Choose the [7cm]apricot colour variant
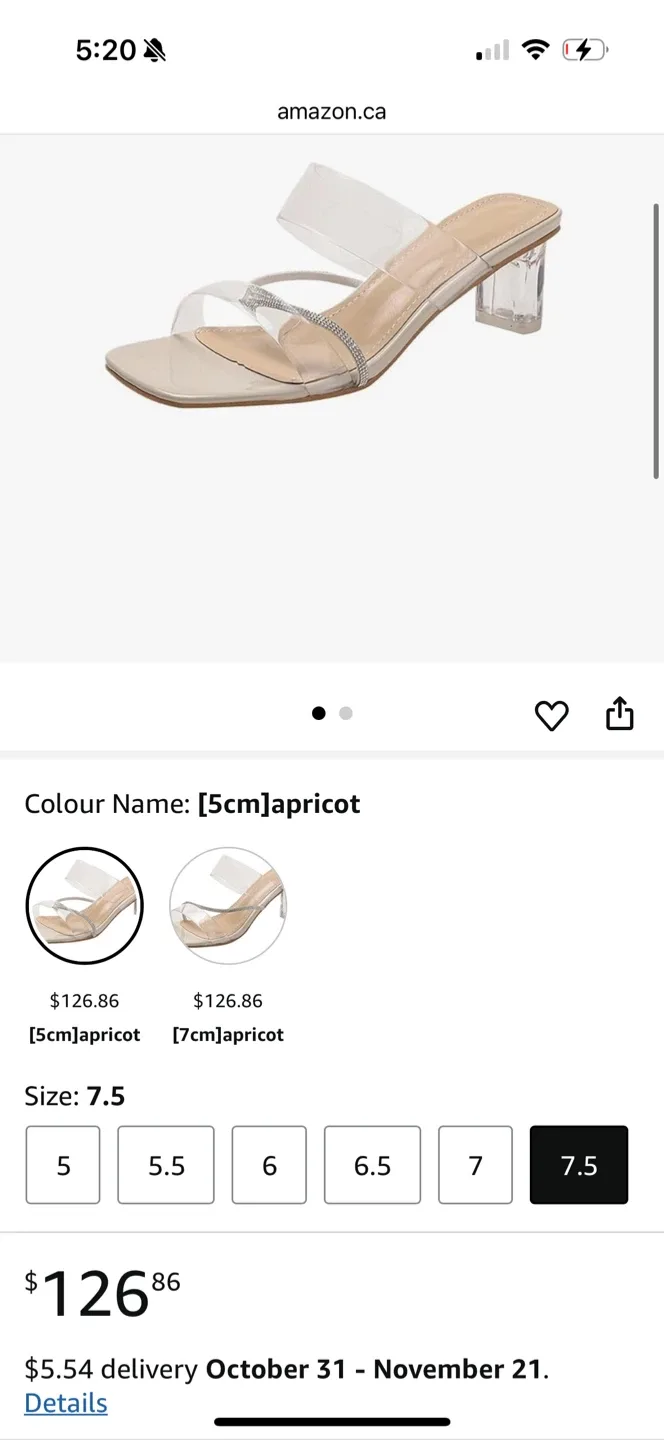664x1440 pixels. point(227,905)
